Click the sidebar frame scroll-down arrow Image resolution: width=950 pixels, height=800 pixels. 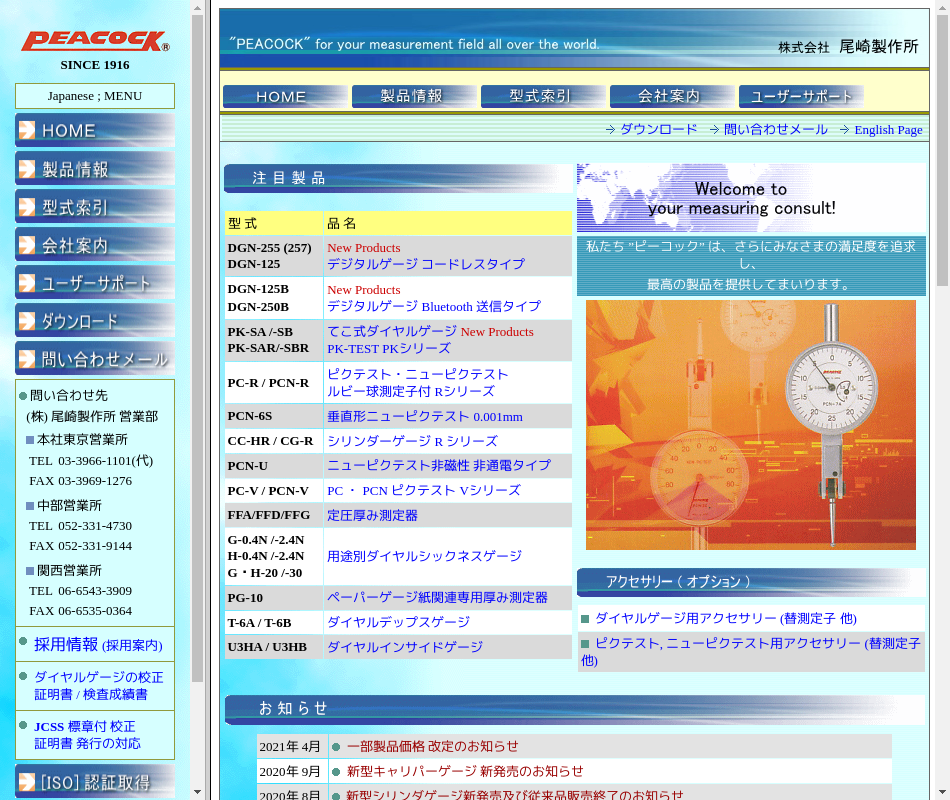coord(197,792)
